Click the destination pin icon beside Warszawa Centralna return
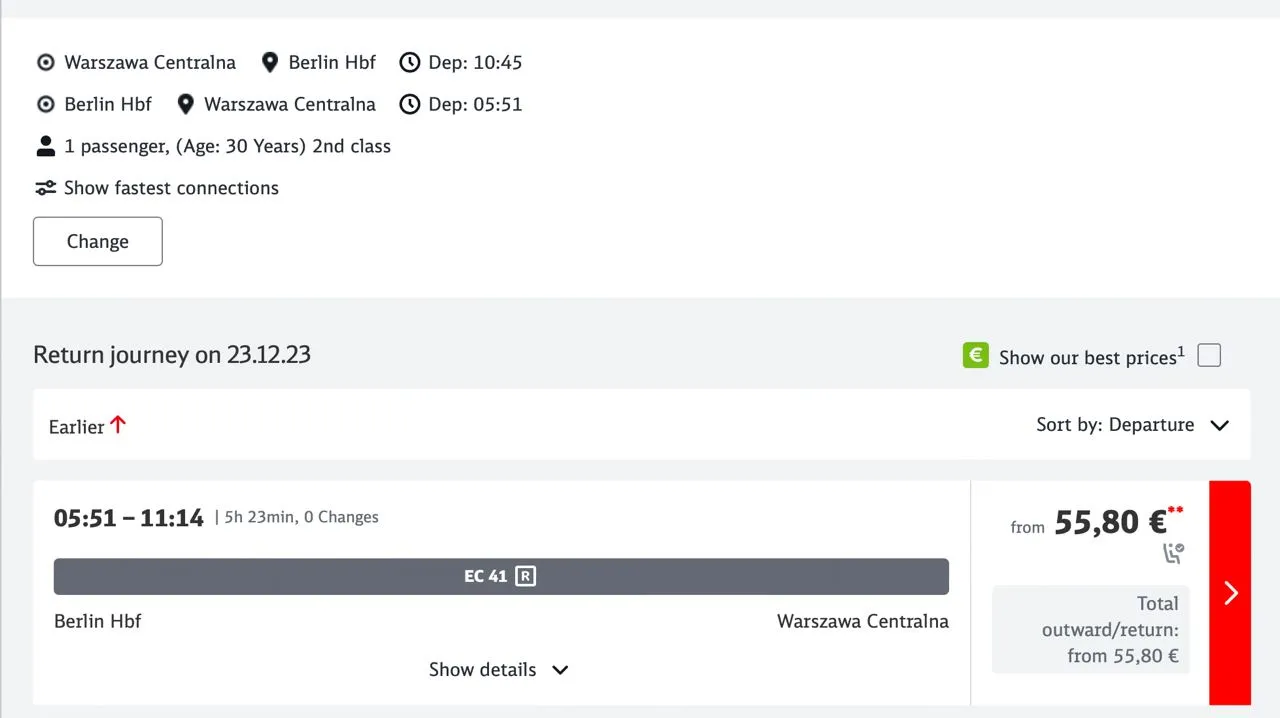 click(185, 104)
